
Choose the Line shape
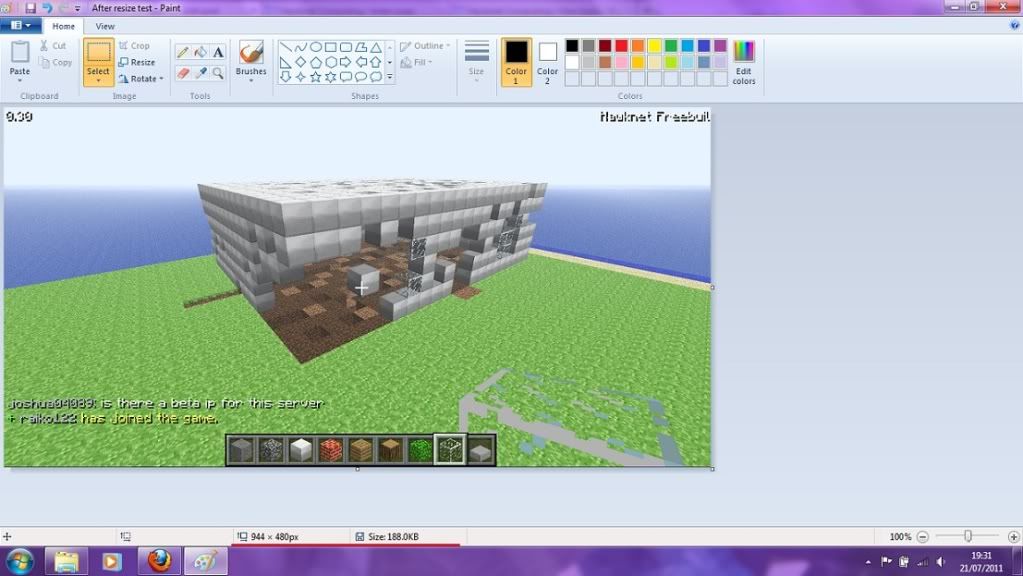(x=286, y=47)
